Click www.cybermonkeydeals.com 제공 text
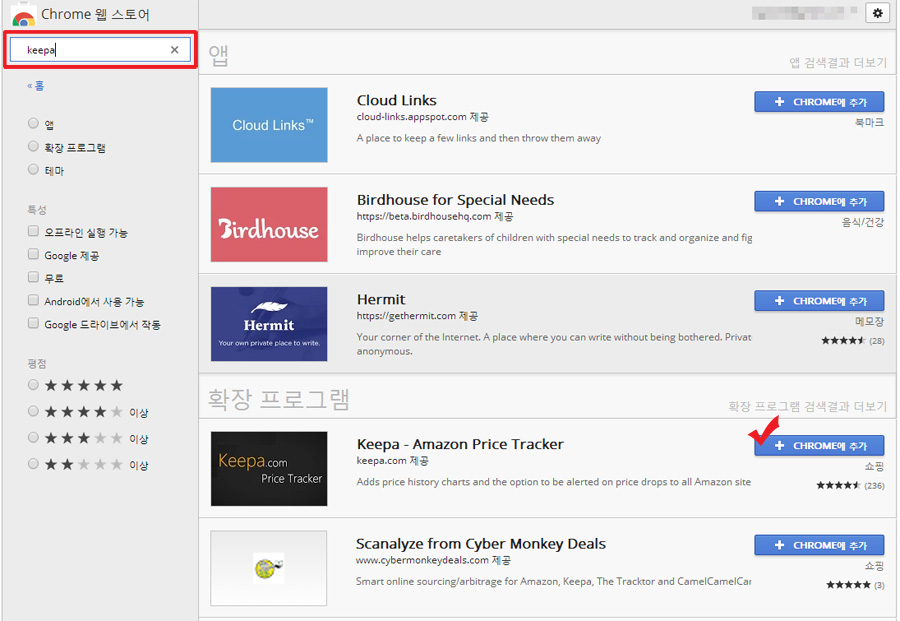The height and width of the screenshot is (621, 900). tap(433, 560)
